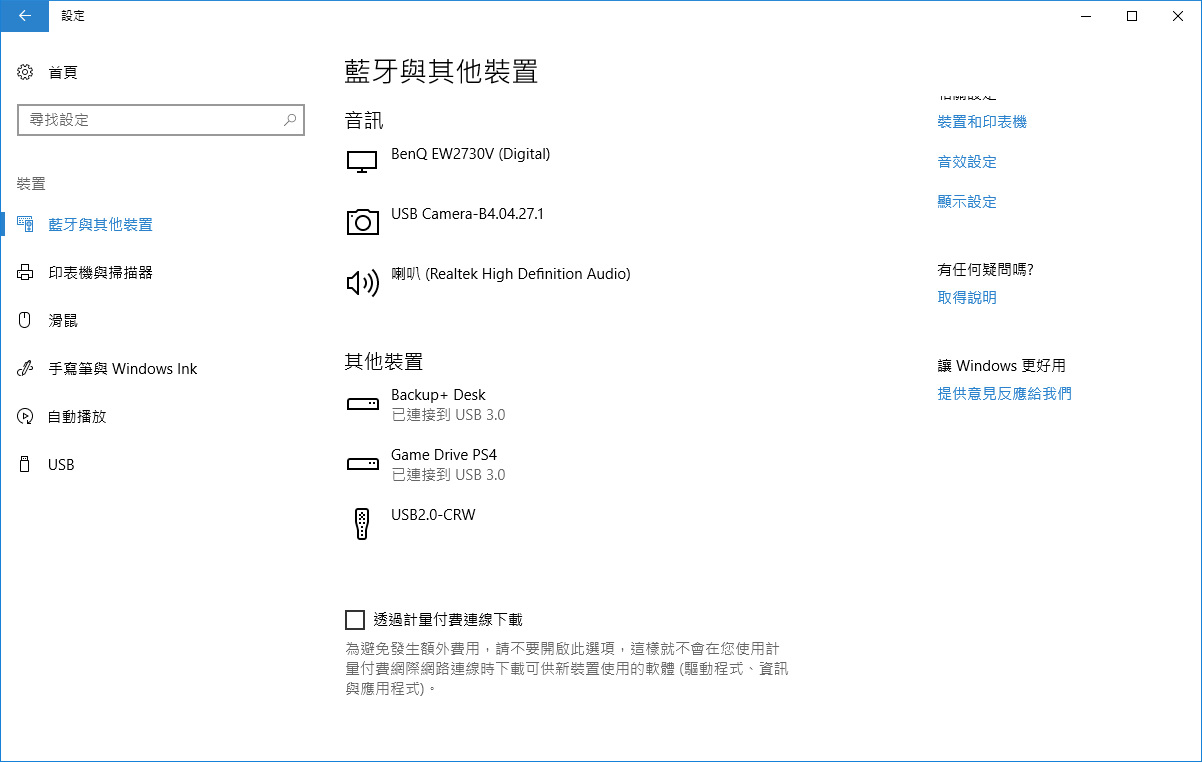This screenshot has height=762, width=1202.
Task: Click the USB2.0-CRW device icon
Action: pos(362,523)
